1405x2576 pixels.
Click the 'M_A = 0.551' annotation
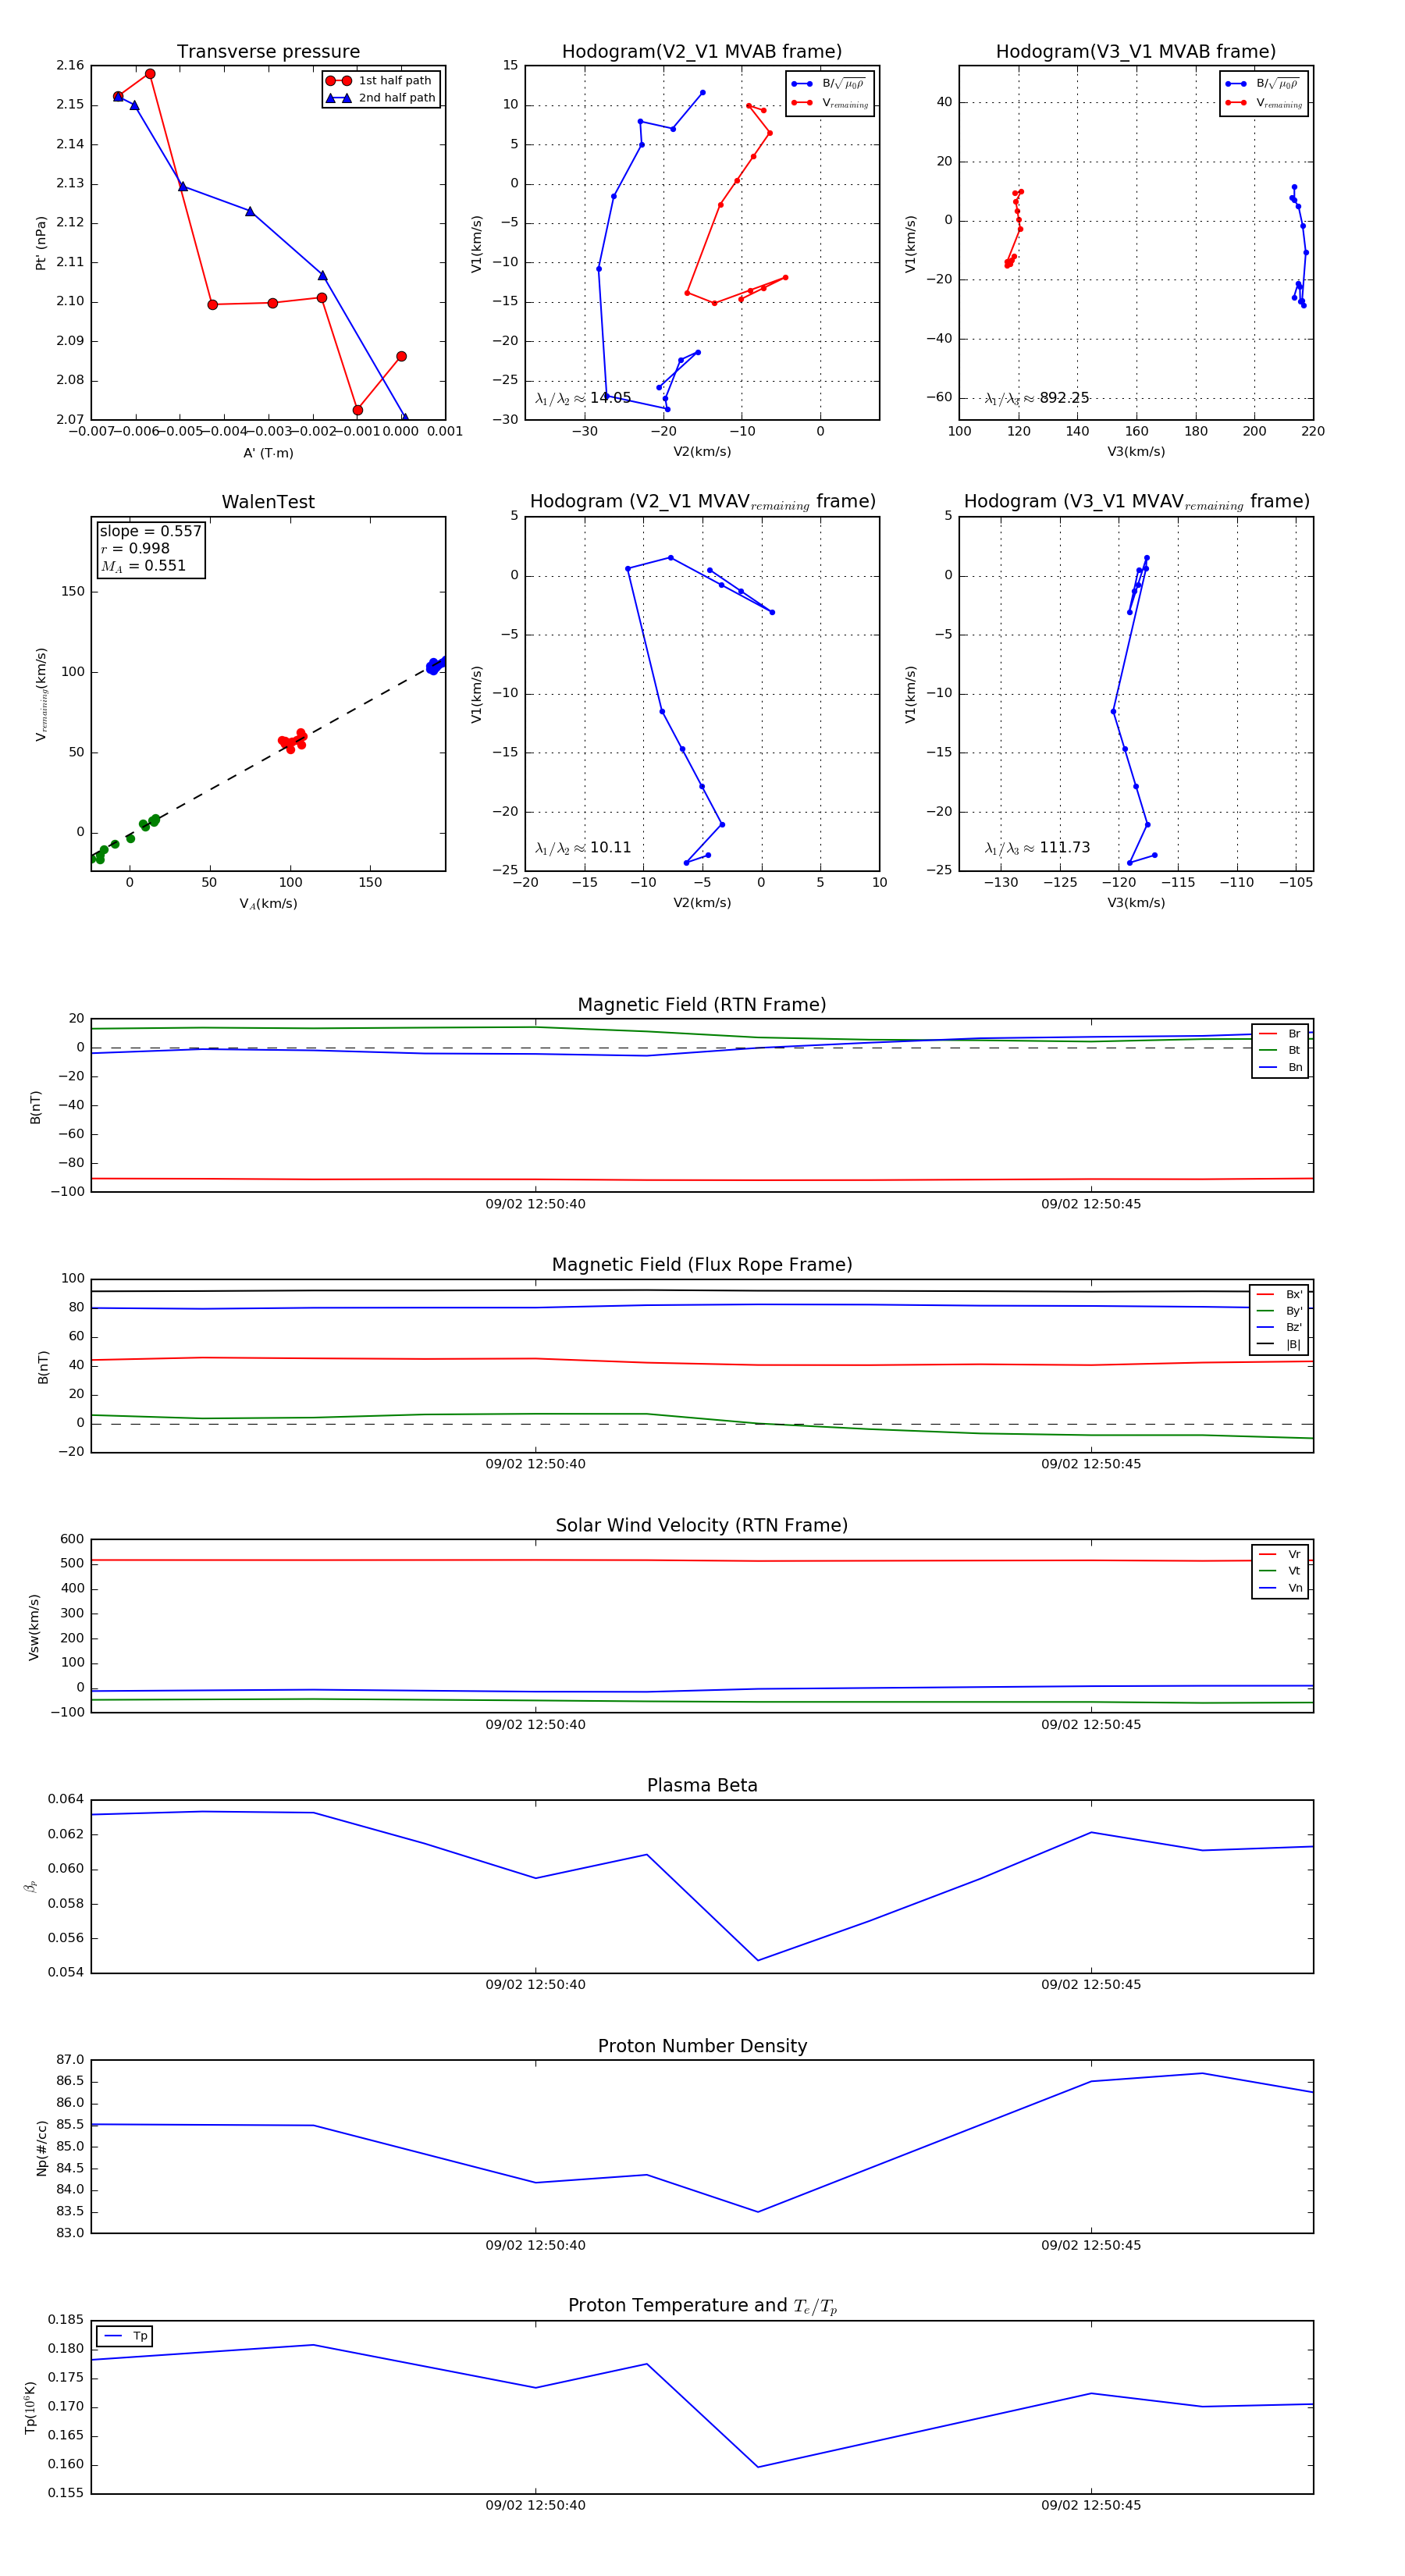tap(143, 566)
